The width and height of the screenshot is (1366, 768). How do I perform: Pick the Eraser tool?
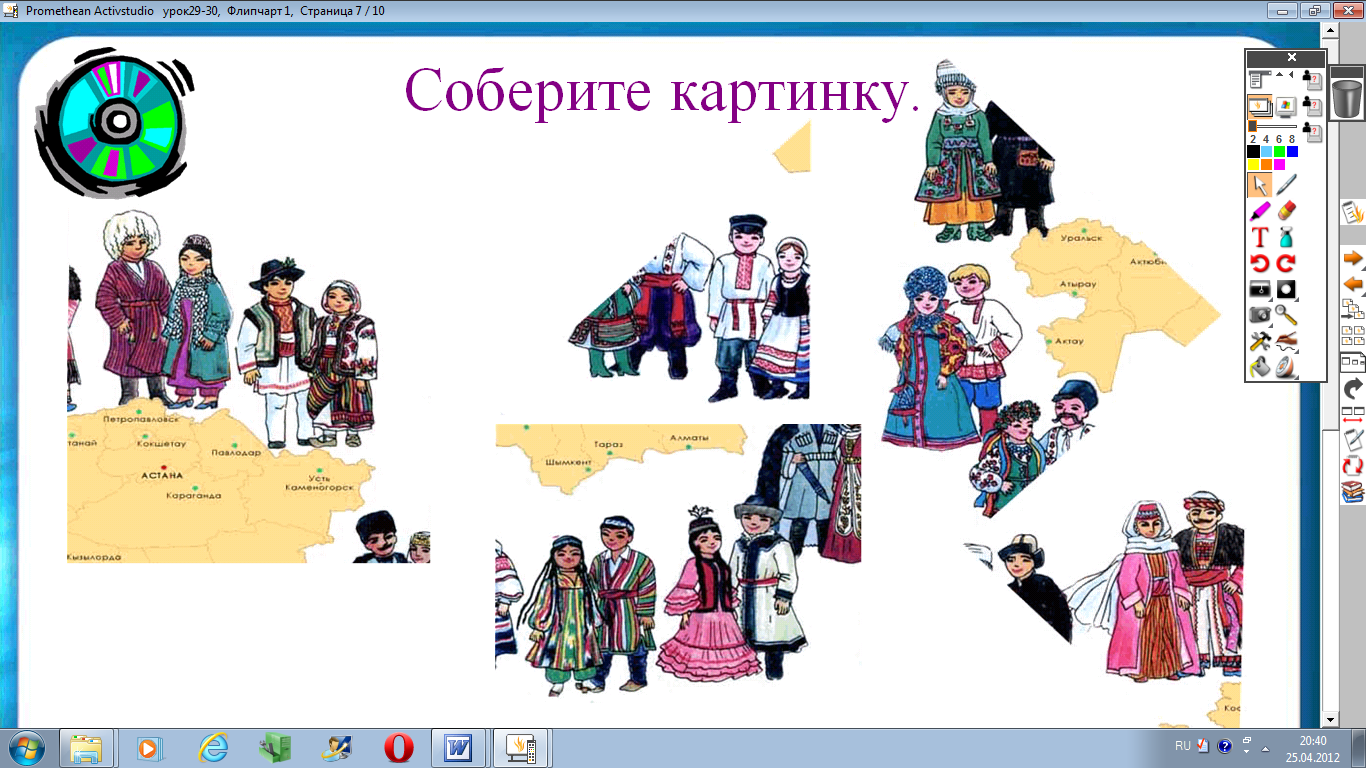pyautogui.click(x=1286, y=211)
